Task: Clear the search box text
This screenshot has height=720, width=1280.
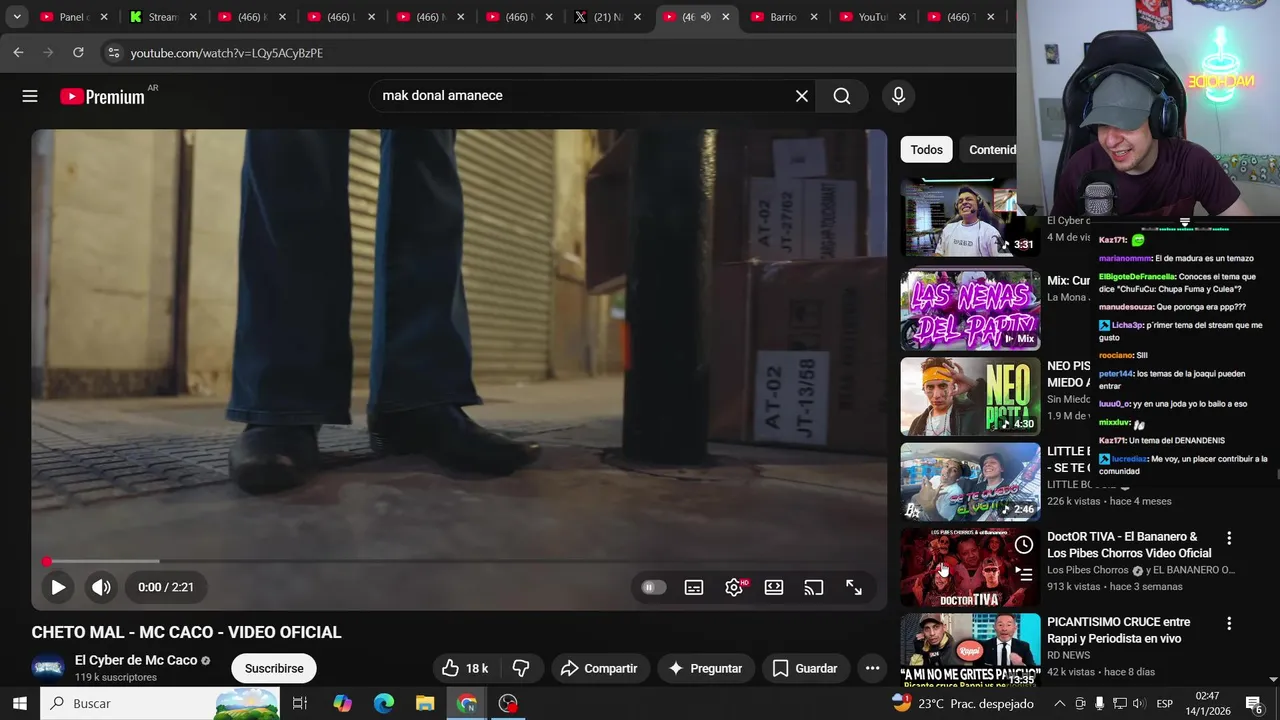Action: pos(801,96)
